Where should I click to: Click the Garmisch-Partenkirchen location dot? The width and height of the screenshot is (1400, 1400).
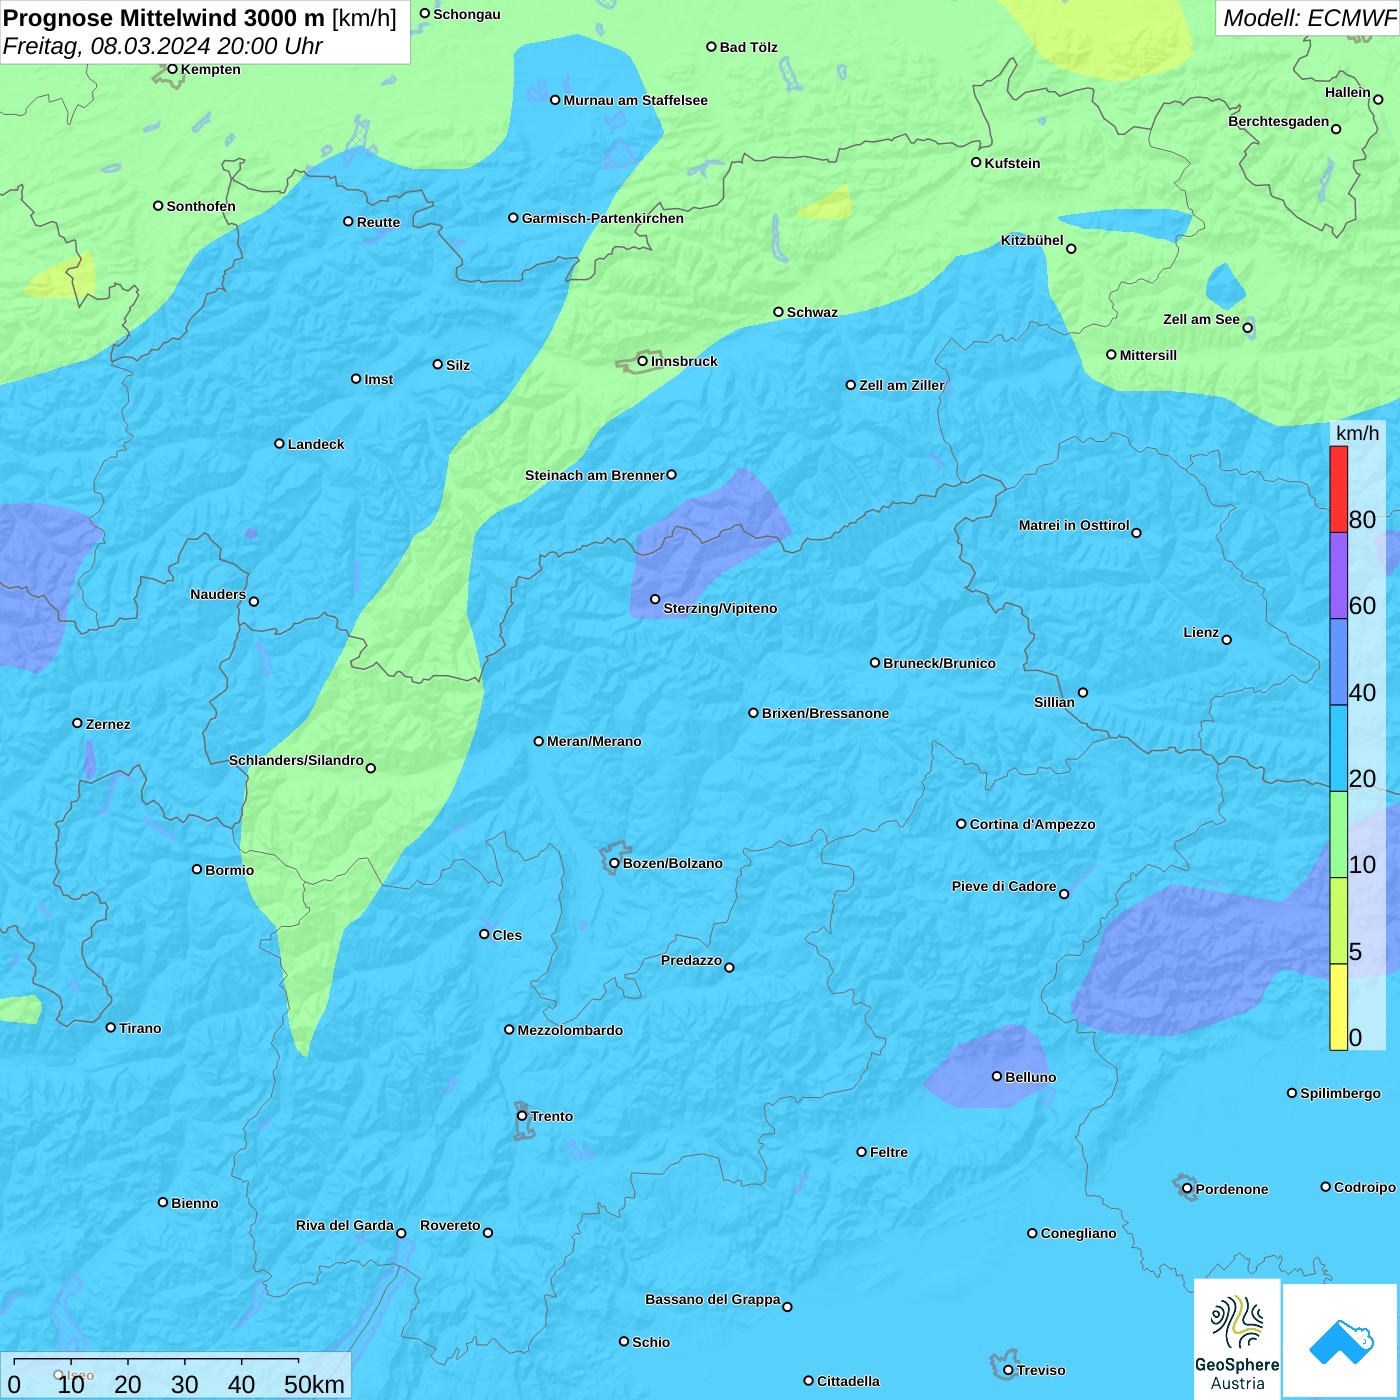point(513,217)
